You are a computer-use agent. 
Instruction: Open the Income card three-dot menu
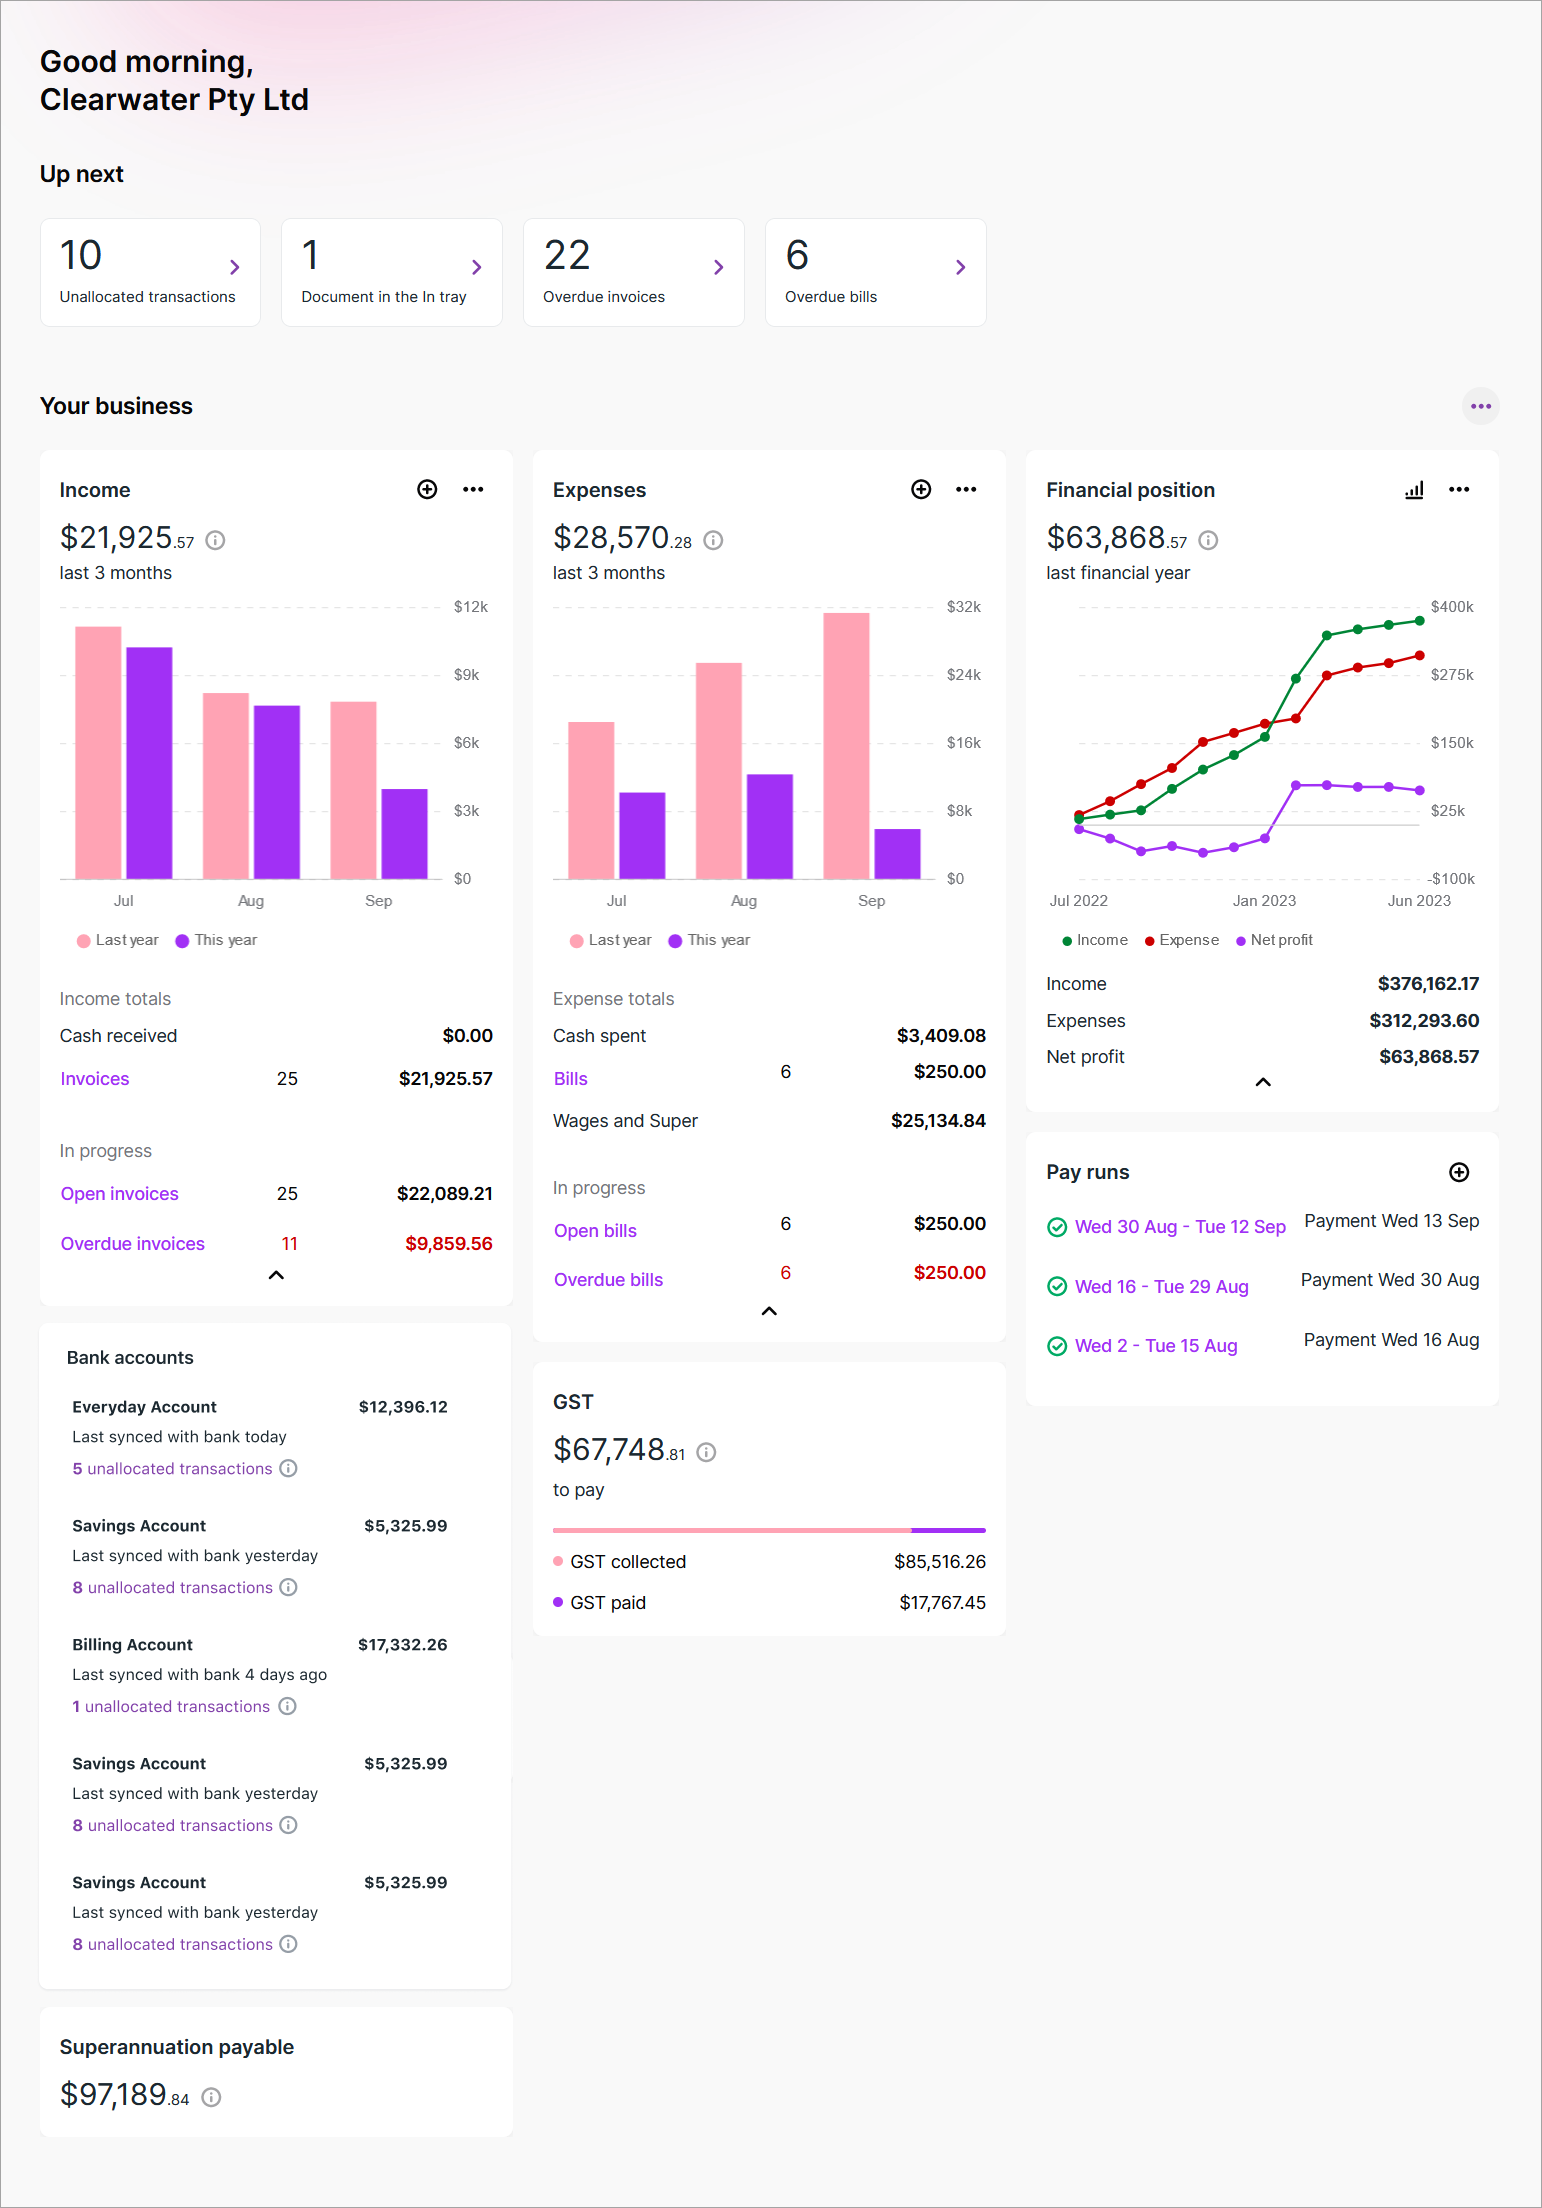pos(473,489)
